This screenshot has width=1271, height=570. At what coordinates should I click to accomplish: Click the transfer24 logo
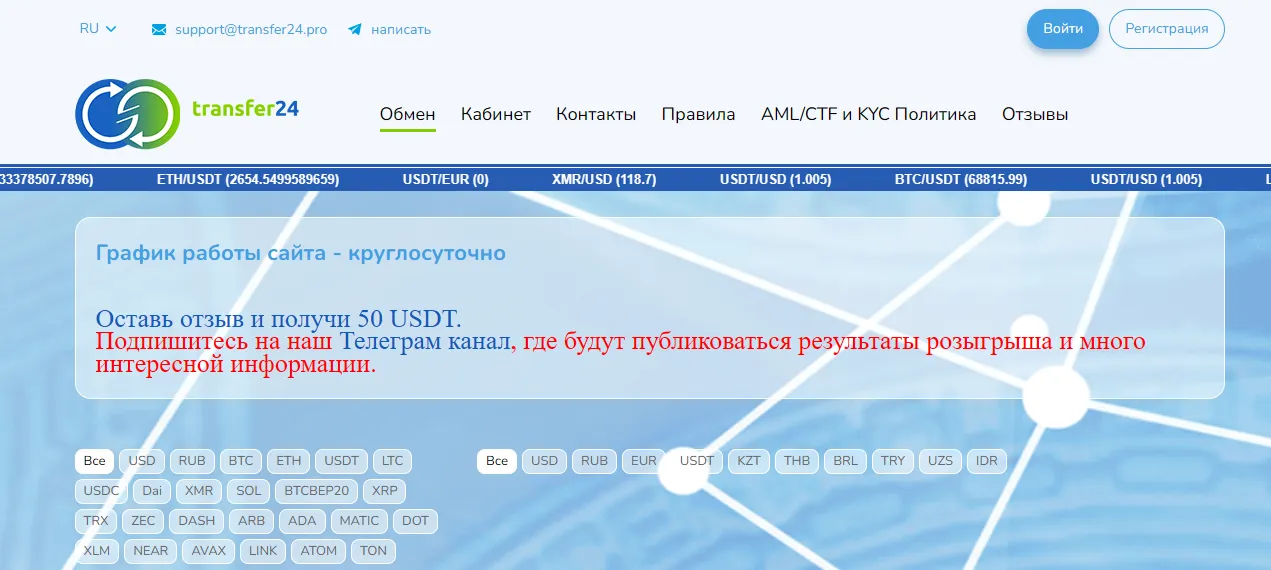coord(187,113)
